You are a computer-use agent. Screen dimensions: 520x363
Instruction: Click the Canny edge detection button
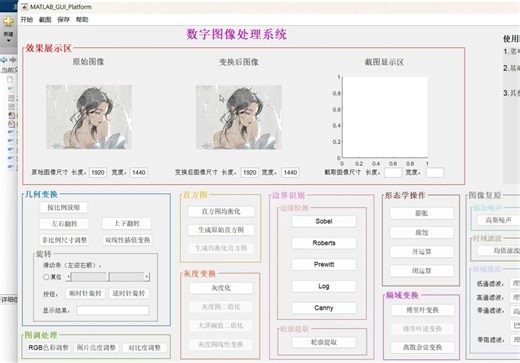coord(324,308)
